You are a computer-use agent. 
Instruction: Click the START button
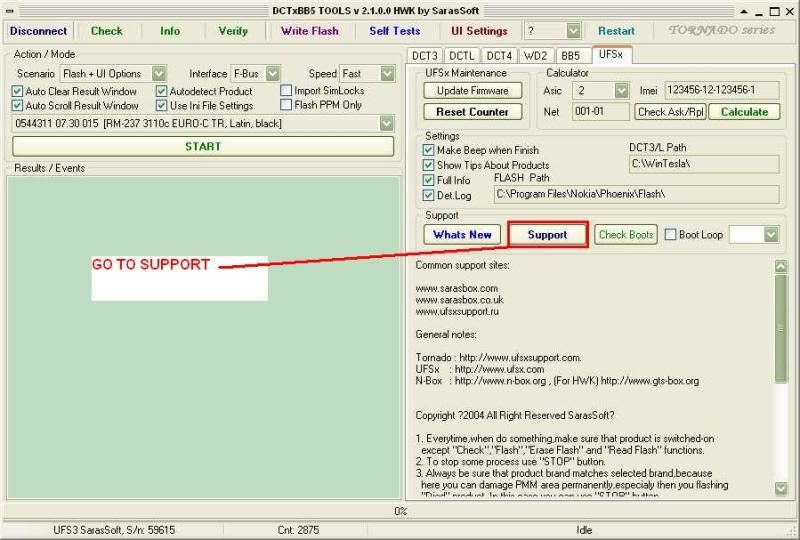pyautogui.click(x=203, y=146)
